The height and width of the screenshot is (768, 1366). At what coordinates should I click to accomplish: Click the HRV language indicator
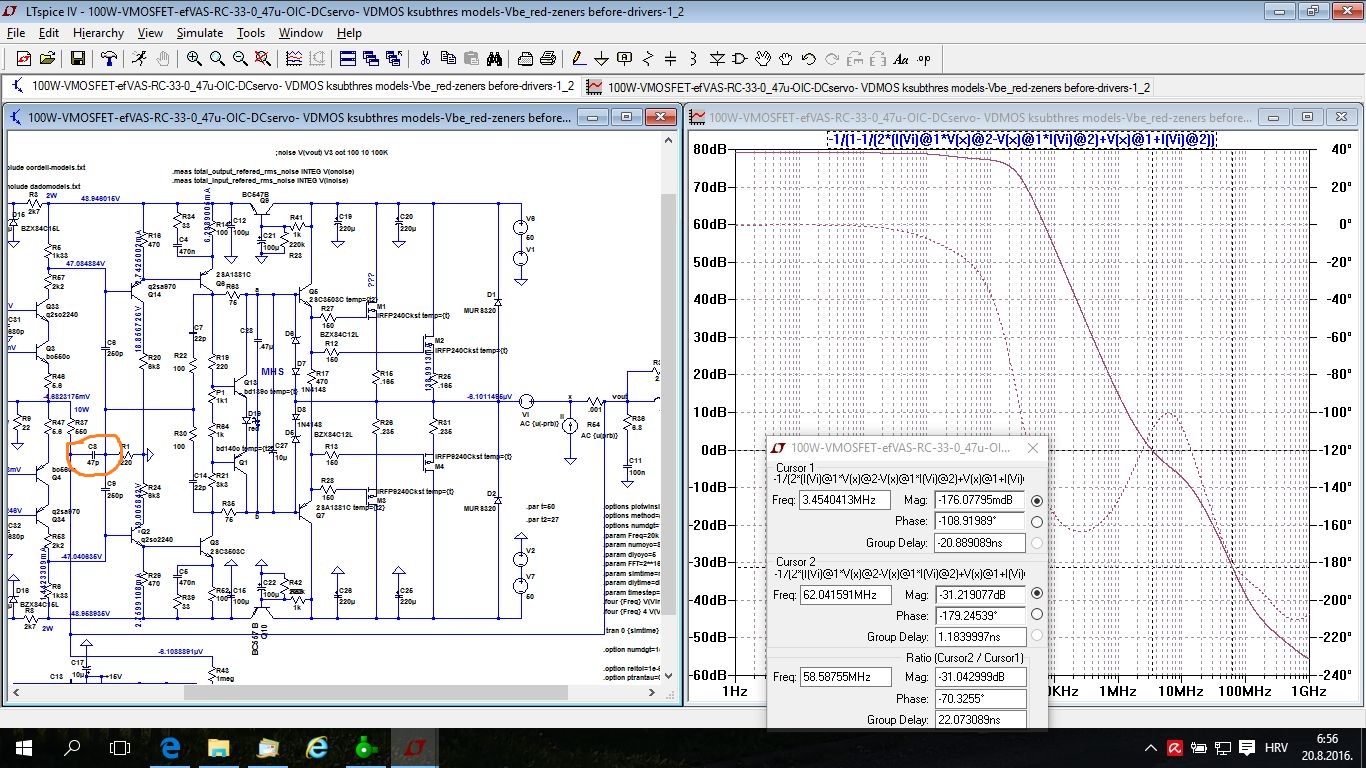(1274, 747)
